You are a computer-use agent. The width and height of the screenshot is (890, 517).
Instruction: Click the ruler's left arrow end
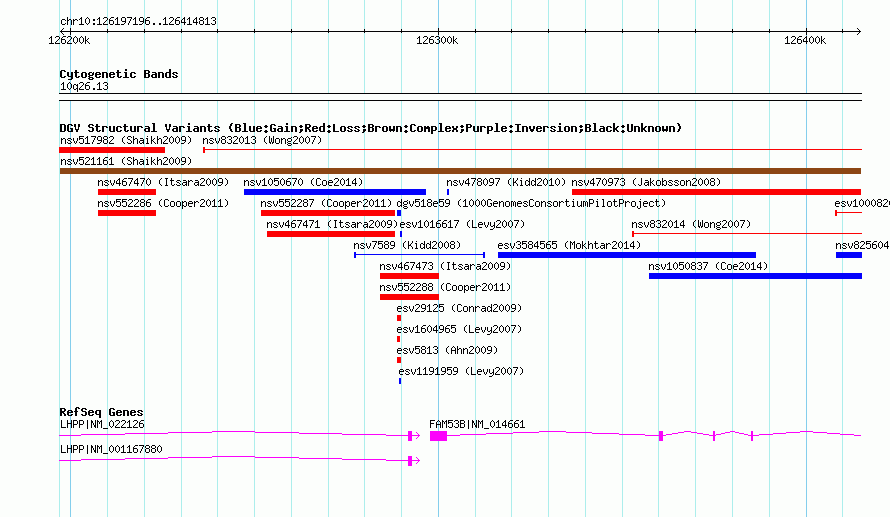(63, 31)
